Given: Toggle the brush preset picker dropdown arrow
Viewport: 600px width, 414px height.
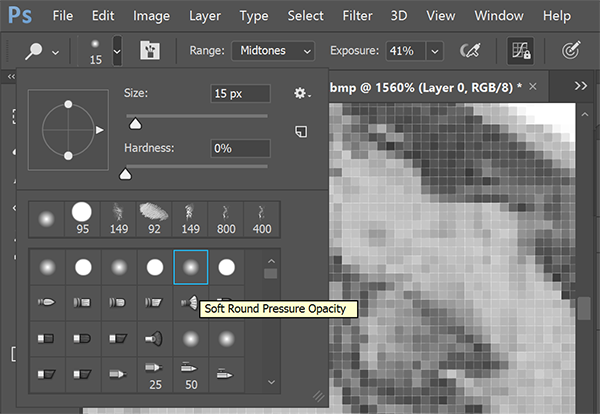Looking at the screenshot, I should 117,51.
